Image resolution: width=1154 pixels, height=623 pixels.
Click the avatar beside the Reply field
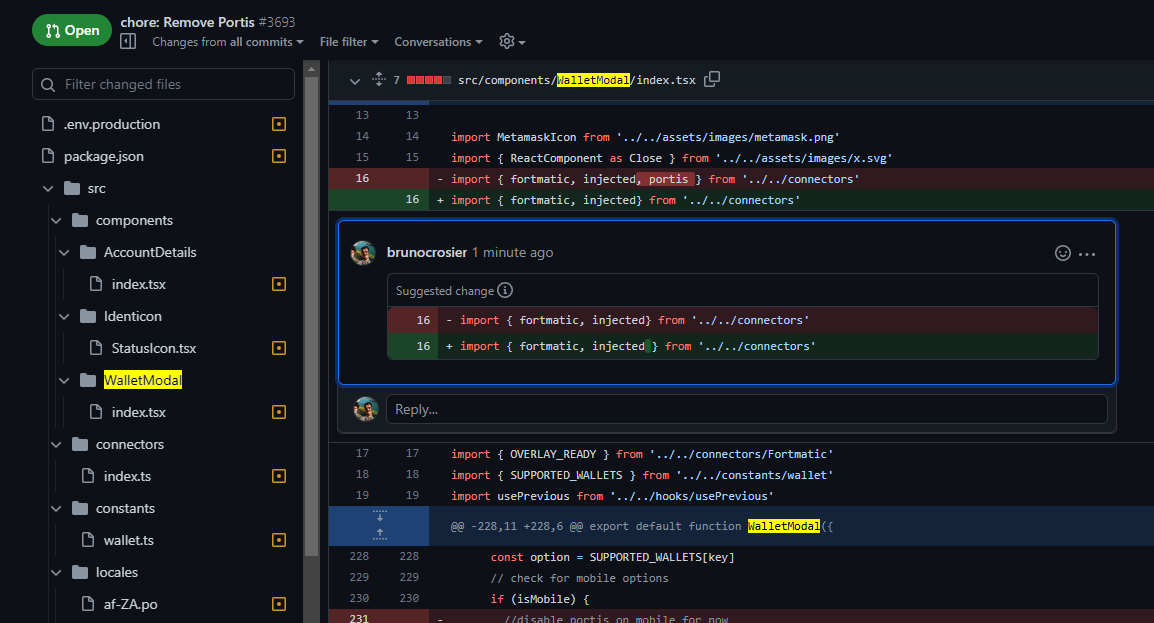[x=366, y=409]
